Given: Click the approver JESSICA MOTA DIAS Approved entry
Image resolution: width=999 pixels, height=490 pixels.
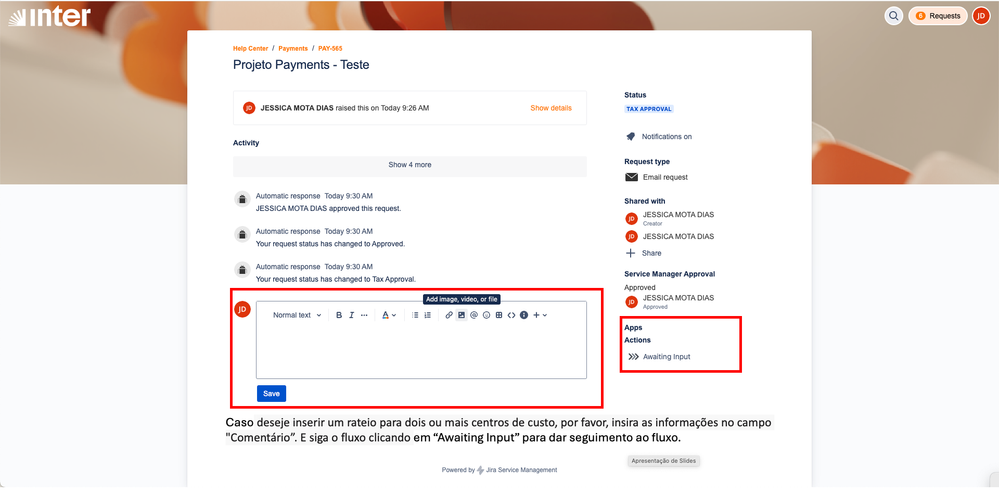Looking at the screenshot, I should click(x=670, y=301).
